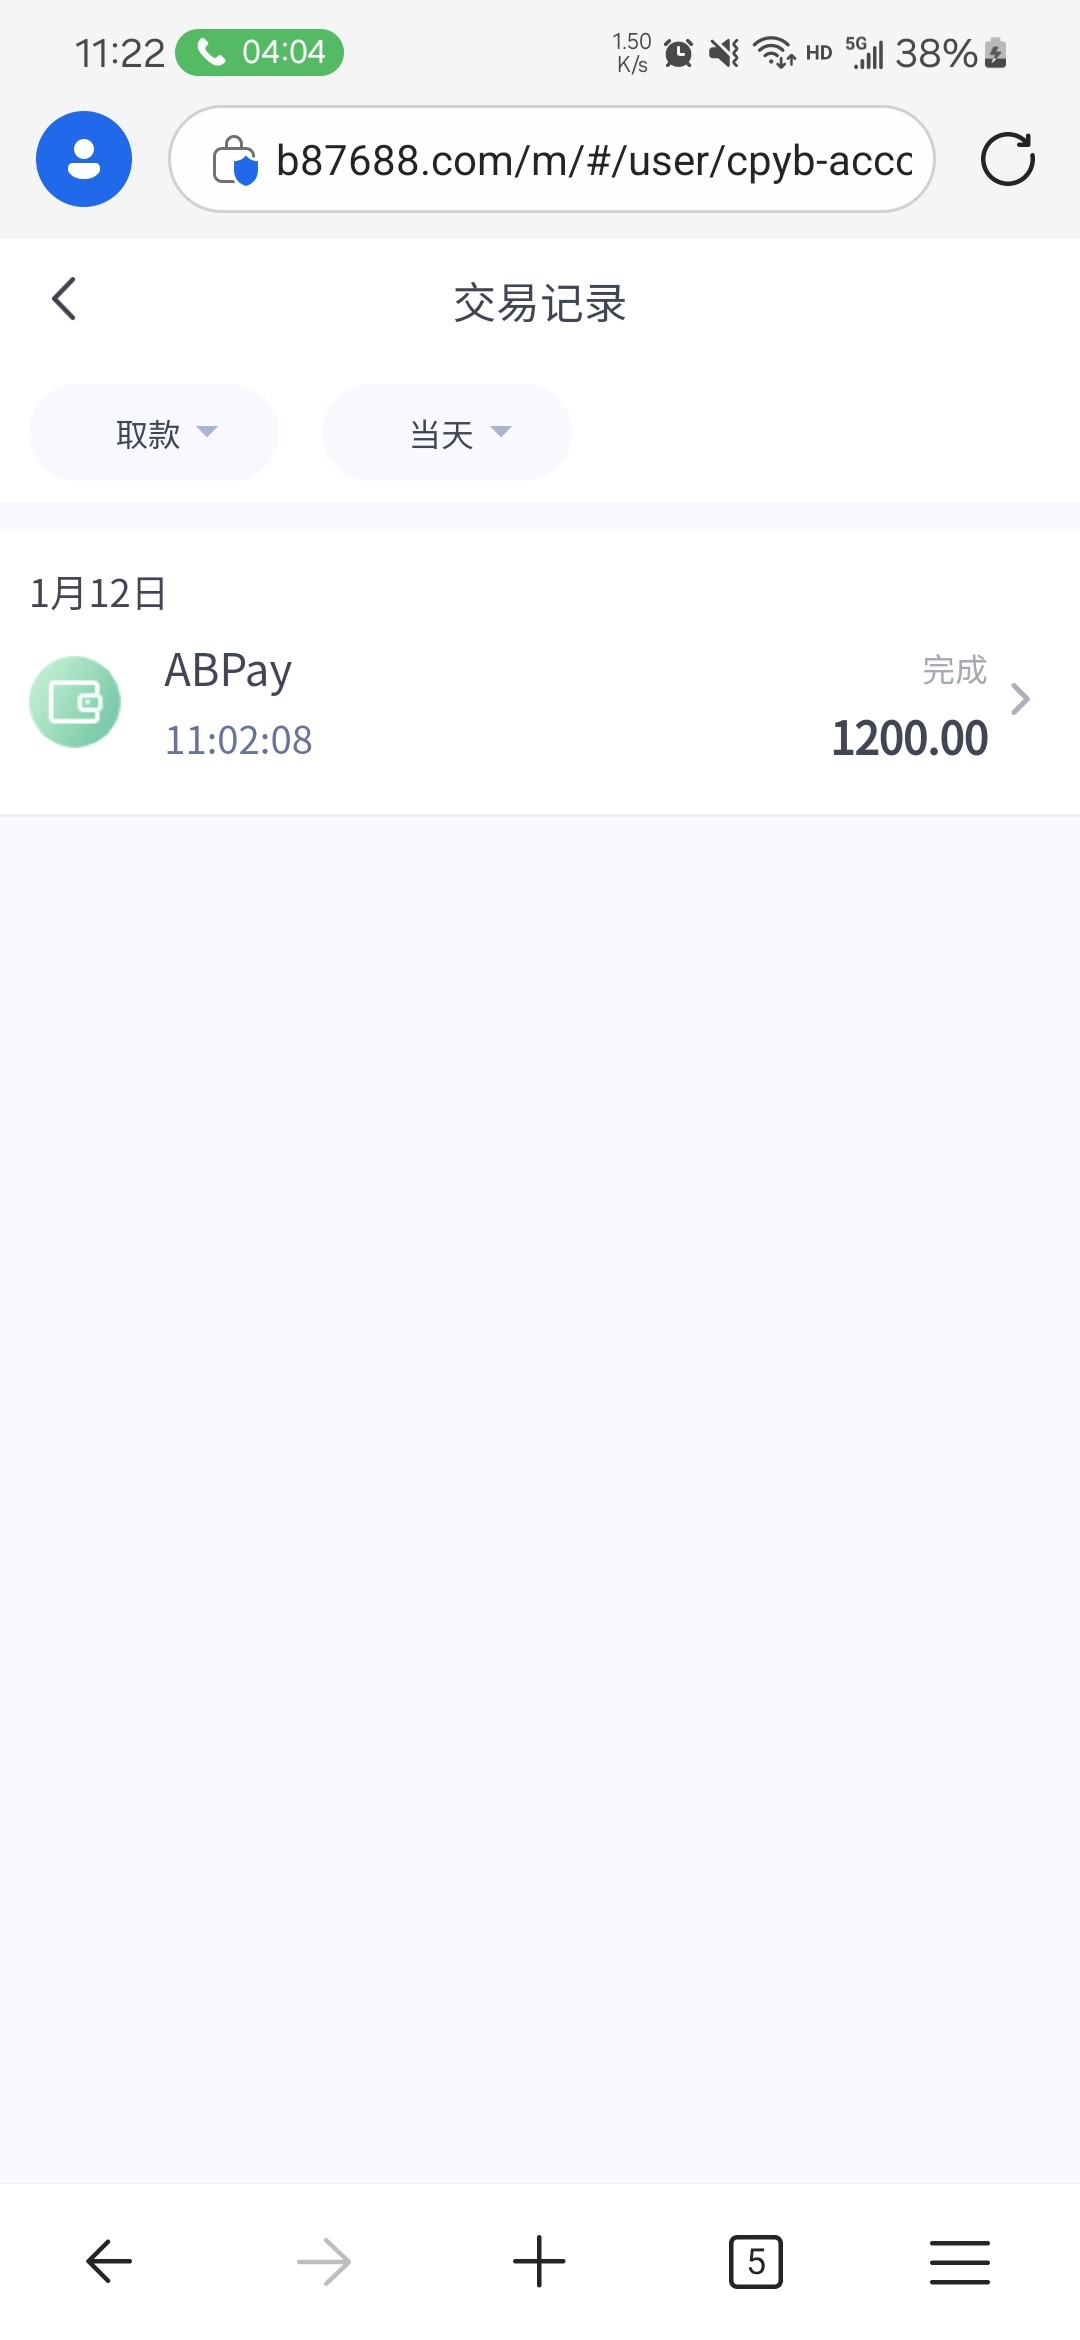Open the tab switcher showing 5
The height and width of the screenshot is (2340, 1080).
[756, 2262]
